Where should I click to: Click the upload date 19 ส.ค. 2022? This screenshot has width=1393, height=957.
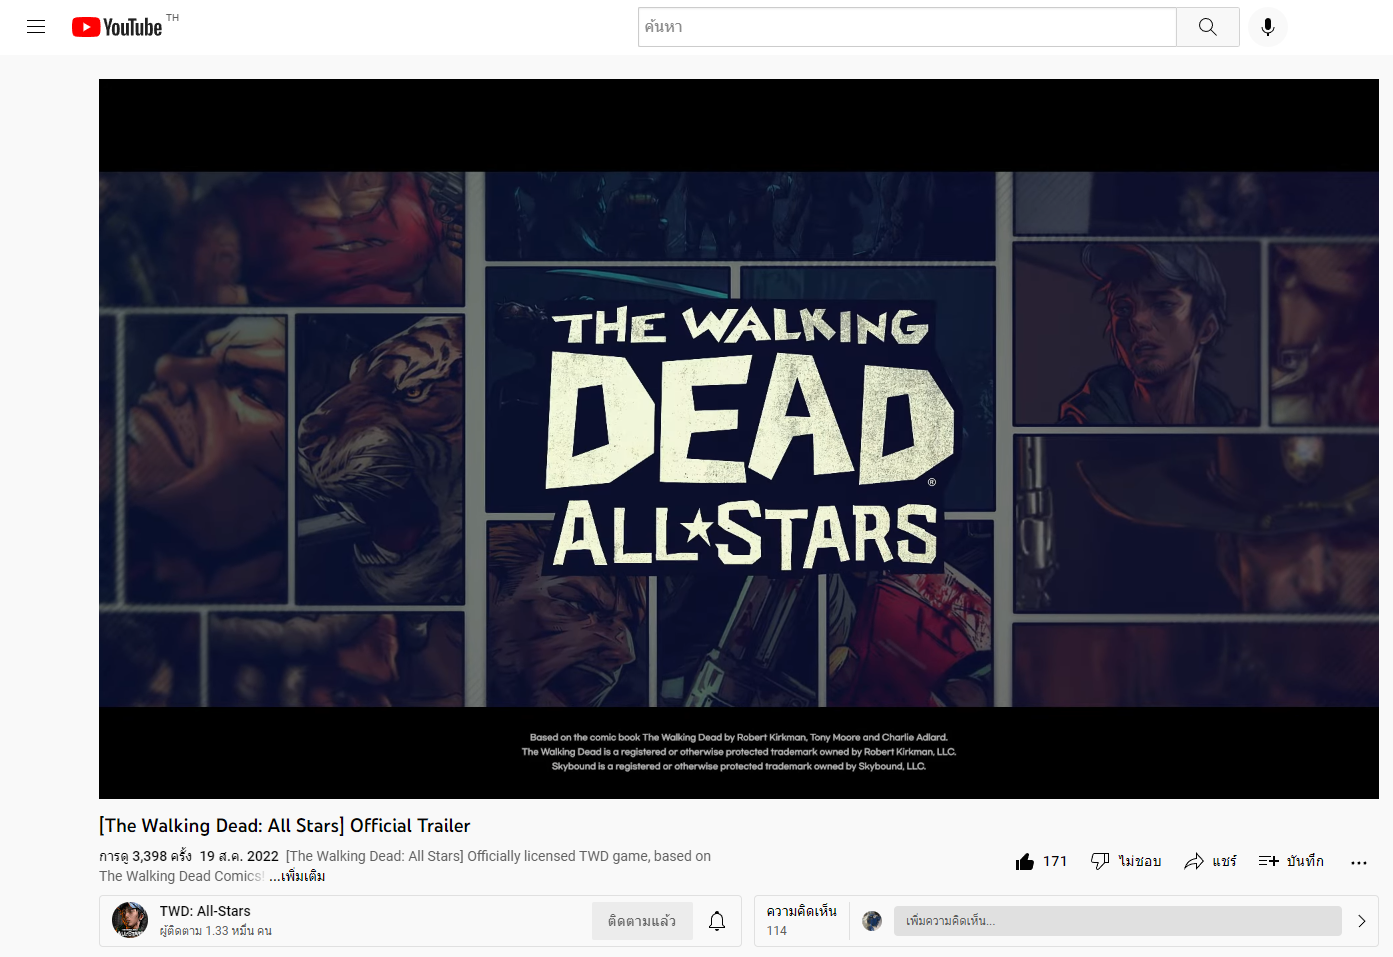239,856
